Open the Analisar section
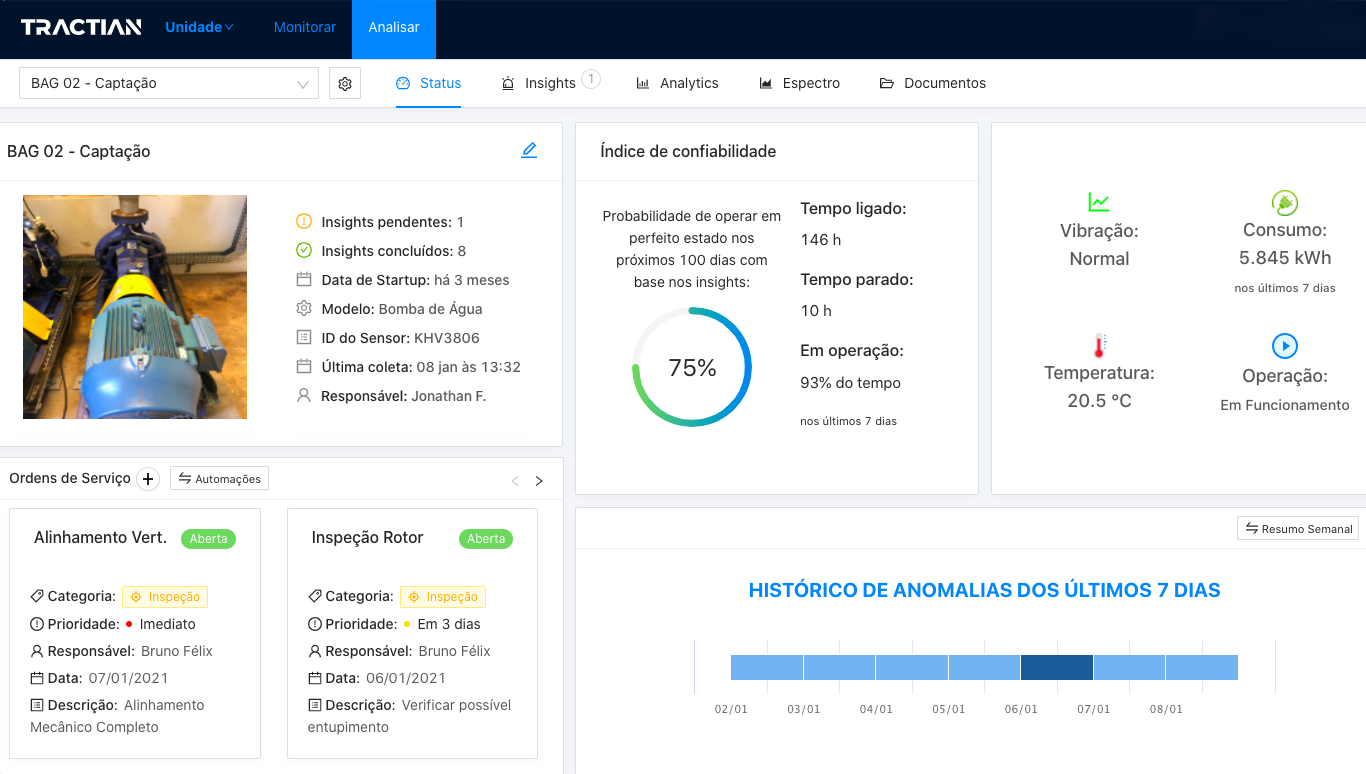The image size is (1366, 774). click(x=393, y=27)
